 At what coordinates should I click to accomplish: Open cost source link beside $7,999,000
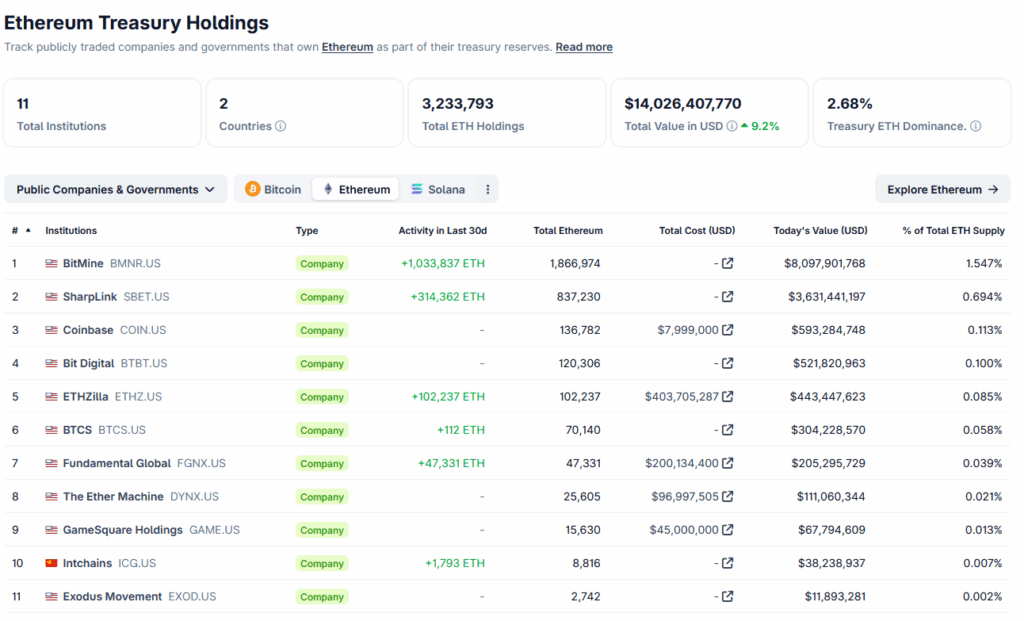click(x=728, y=330)
